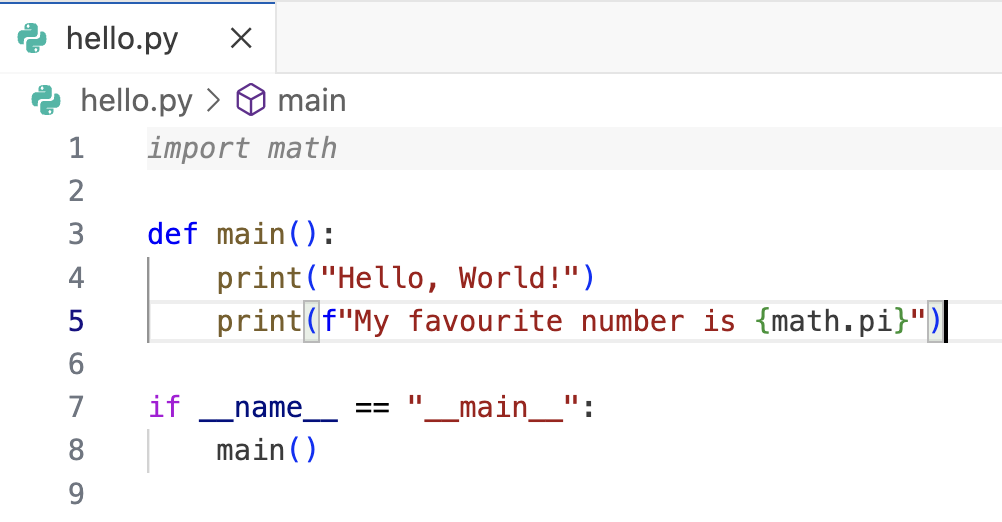Select the hello.py editor tab

137,38
